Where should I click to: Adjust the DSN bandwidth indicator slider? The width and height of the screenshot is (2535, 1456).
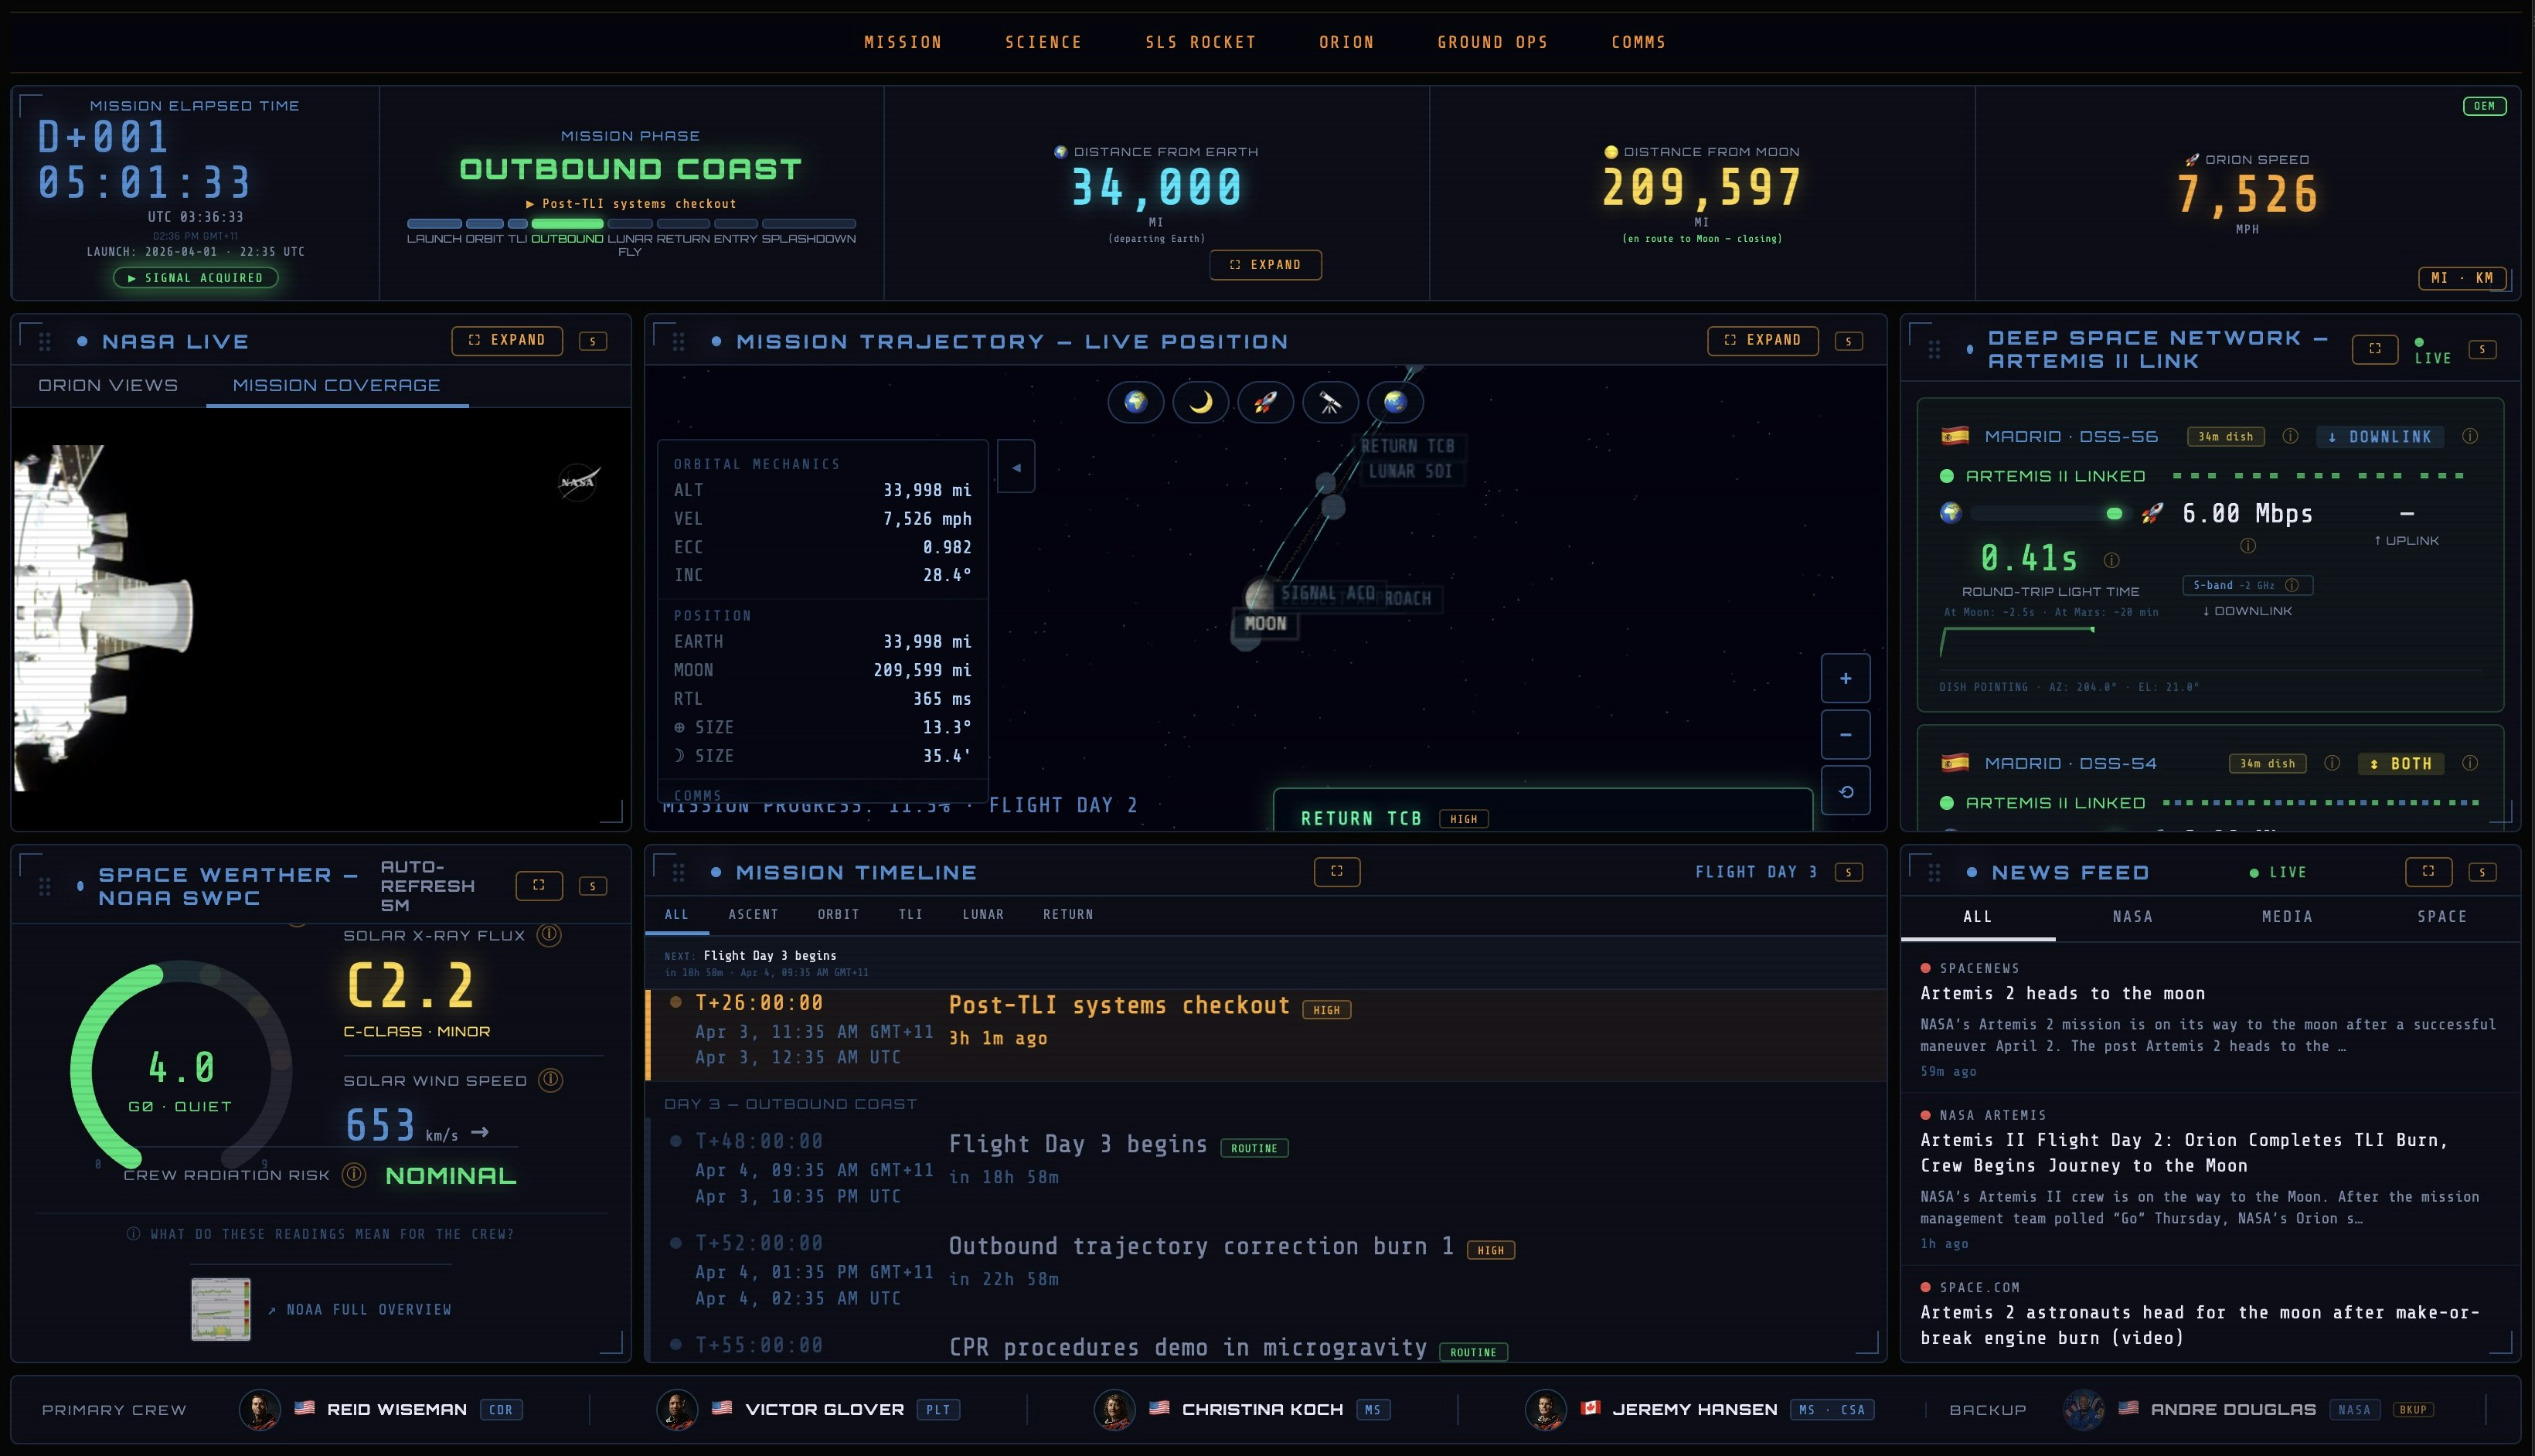(2113, 513)
